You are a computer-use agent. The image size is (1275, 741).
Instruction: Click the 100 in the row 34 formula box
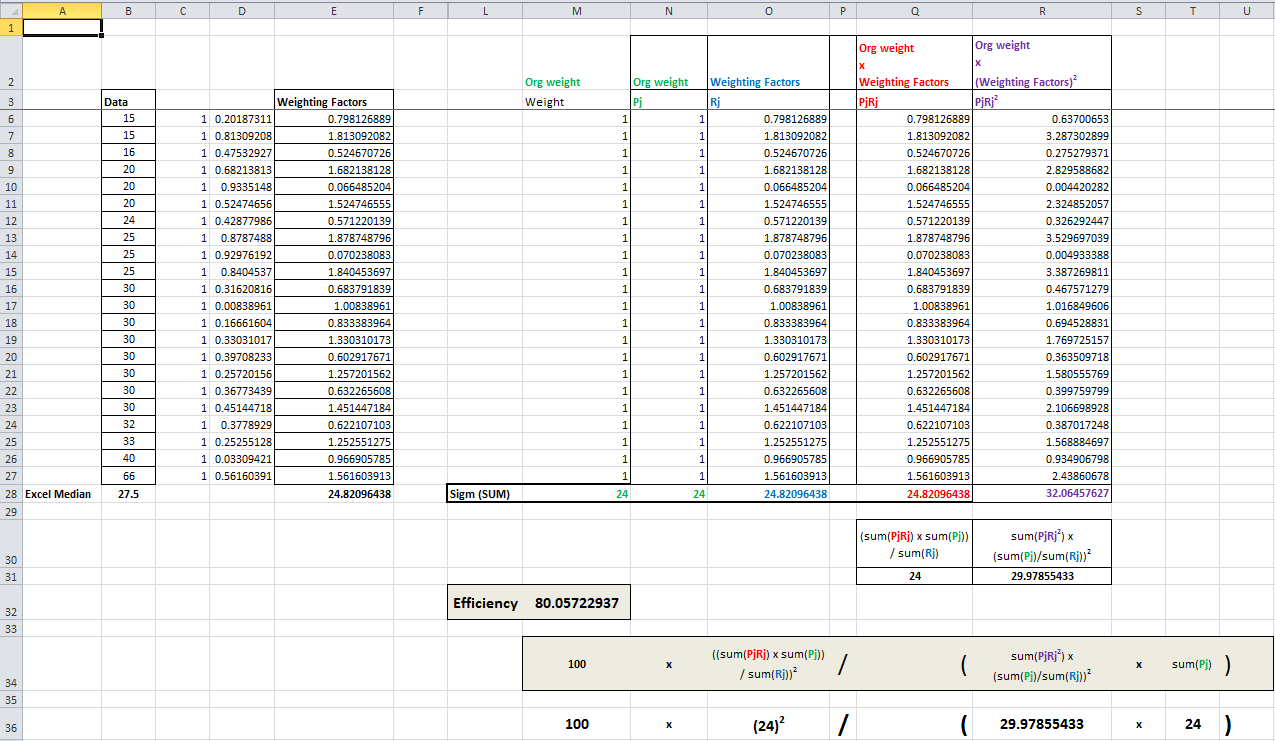576,663
